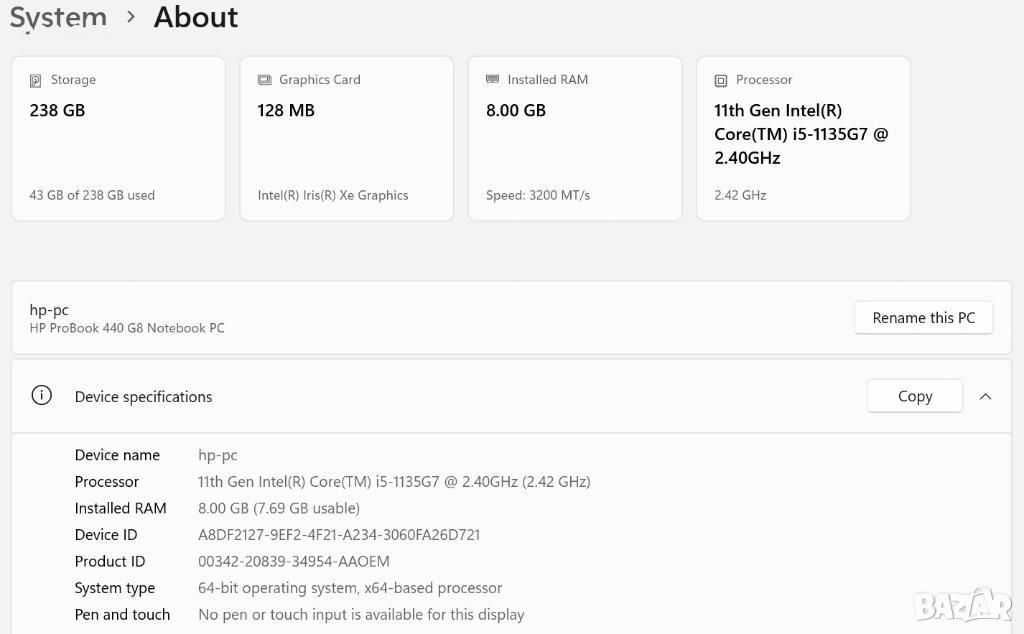This screenshot has height=634, width=1024.
Task: Click the About breadcrumb title
Action: pyautogui.click(x=196, y=18)
